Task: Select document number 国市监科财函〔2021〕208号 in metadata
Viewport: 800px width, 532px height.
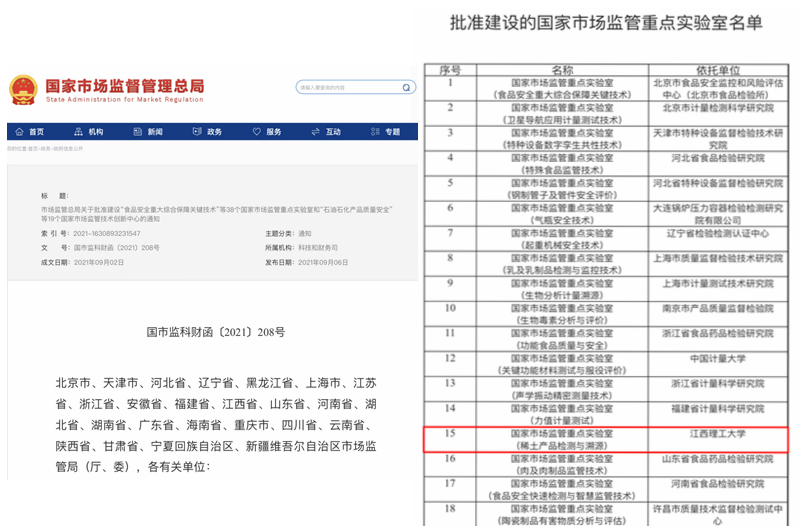Action: coord(116,248)
